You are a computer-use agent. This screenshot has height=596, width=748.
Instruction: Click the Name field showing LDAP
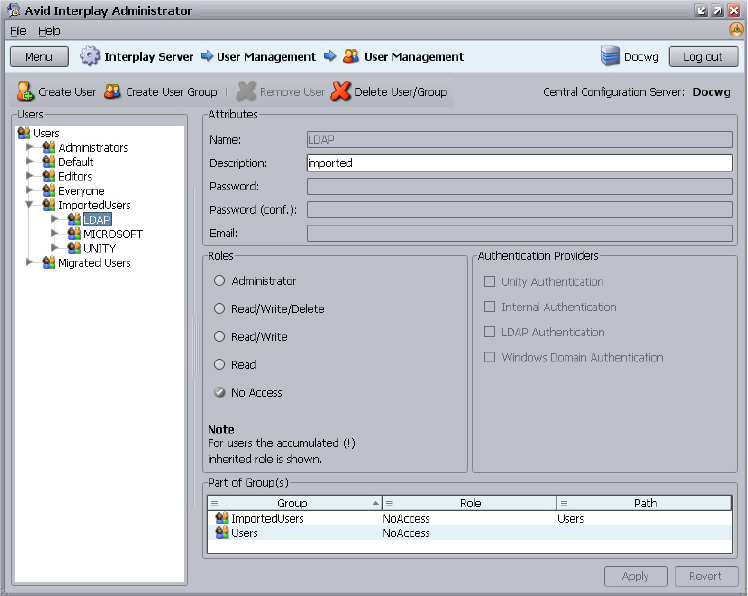tap(519, 139)
